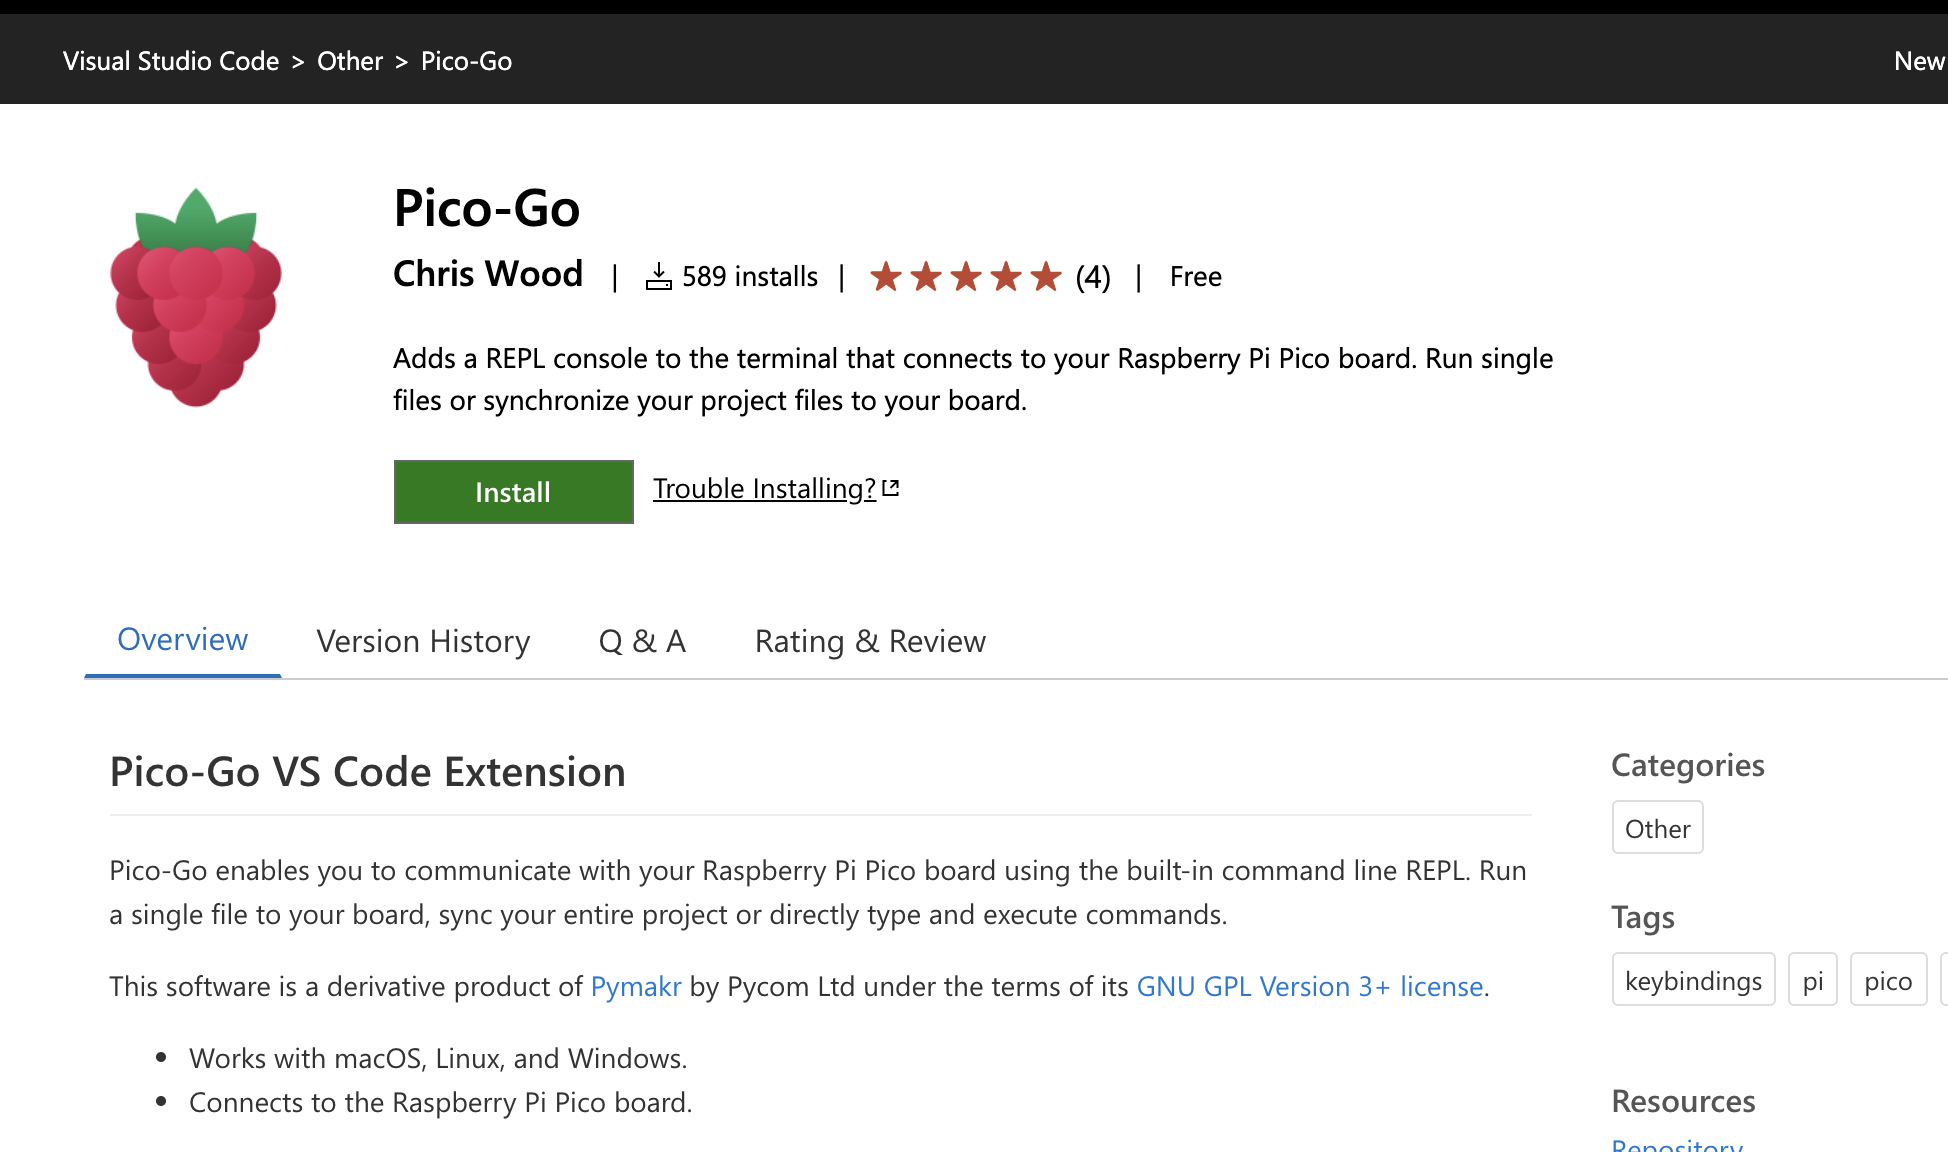The height and width of the screenshot is (1152, 1948).
Task: Click the external link icon beside Trouble Installing
Action: pyautogui.click(x=891, y=488)
